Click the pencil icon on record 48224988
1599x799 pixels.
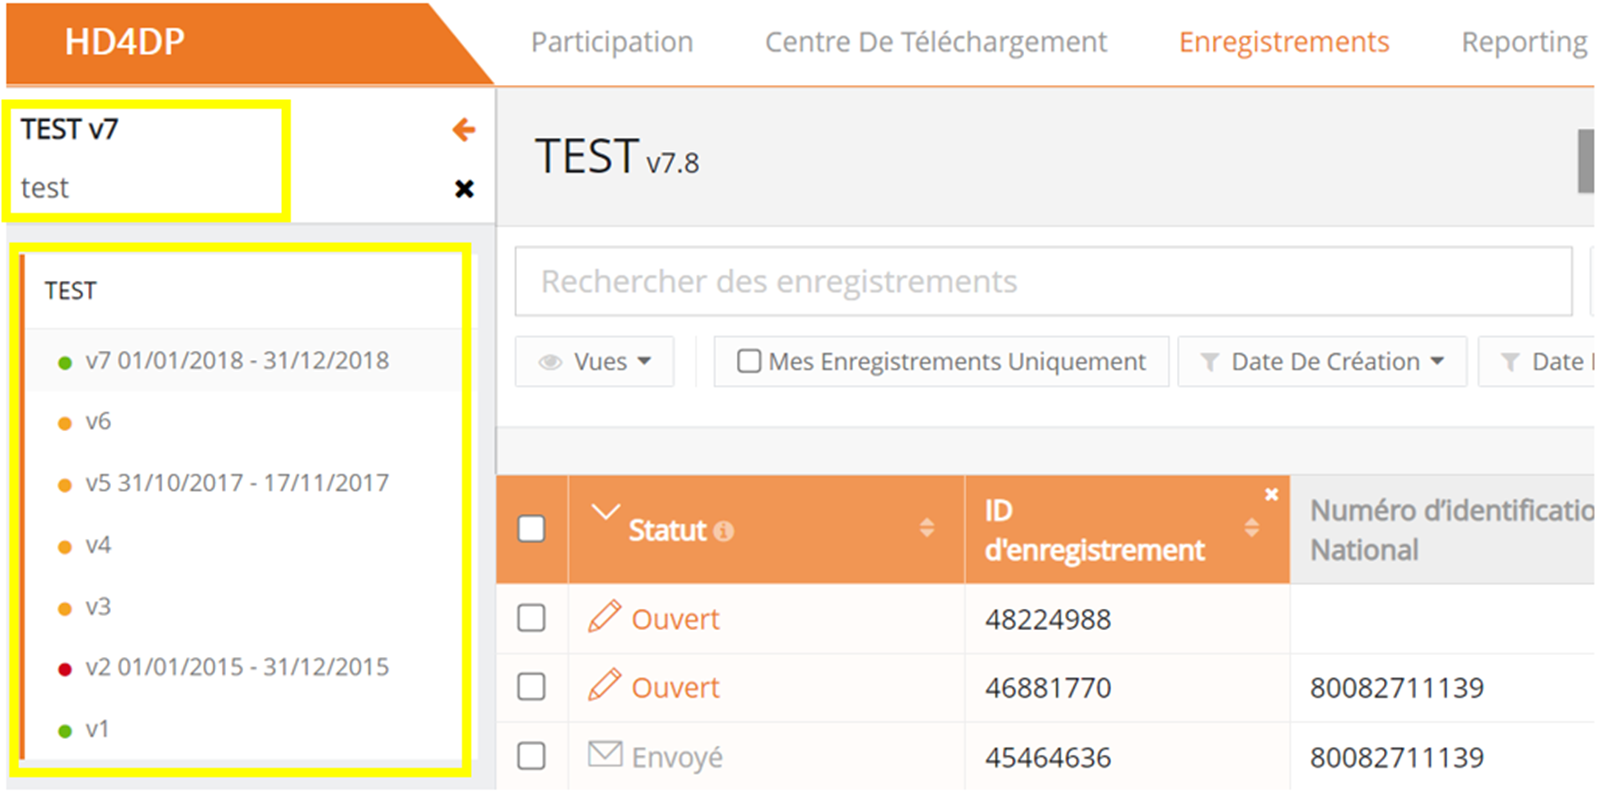coord(604,617)
